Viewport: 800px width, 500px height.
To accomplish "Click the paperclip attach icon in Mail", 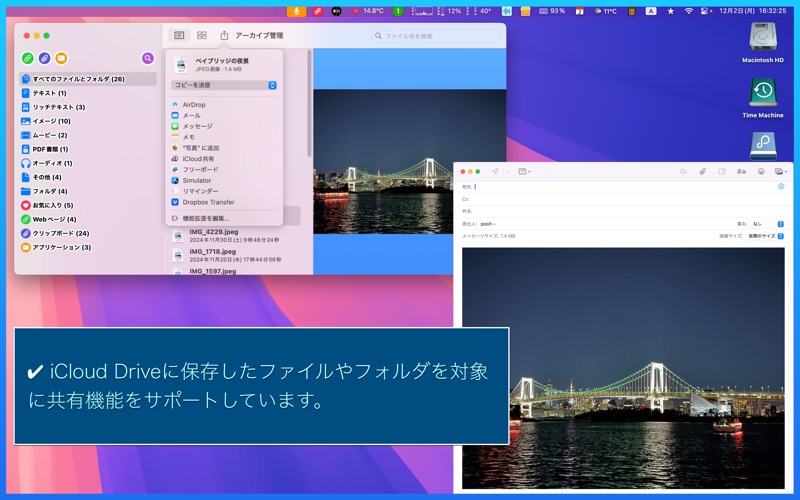I will 703,171.
